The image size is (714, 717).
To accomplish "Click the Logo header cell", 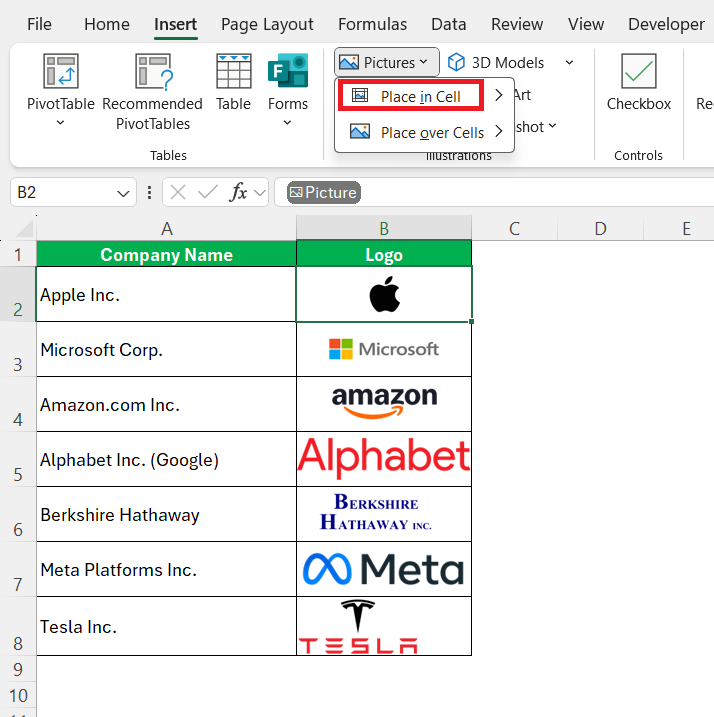I will 384,254.
